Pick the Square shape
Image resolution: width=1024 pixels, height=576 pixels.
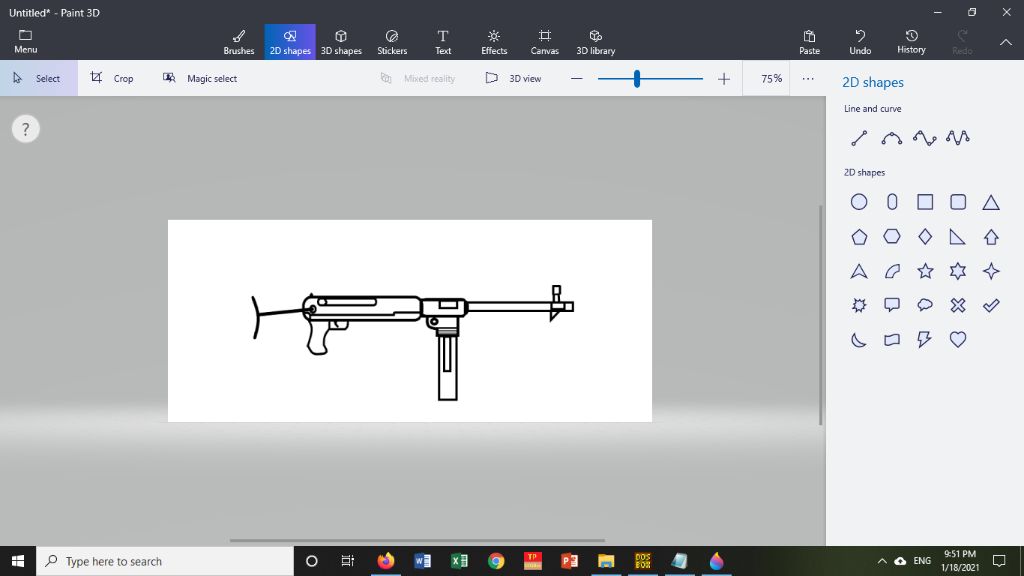click(x=925, y=202)
